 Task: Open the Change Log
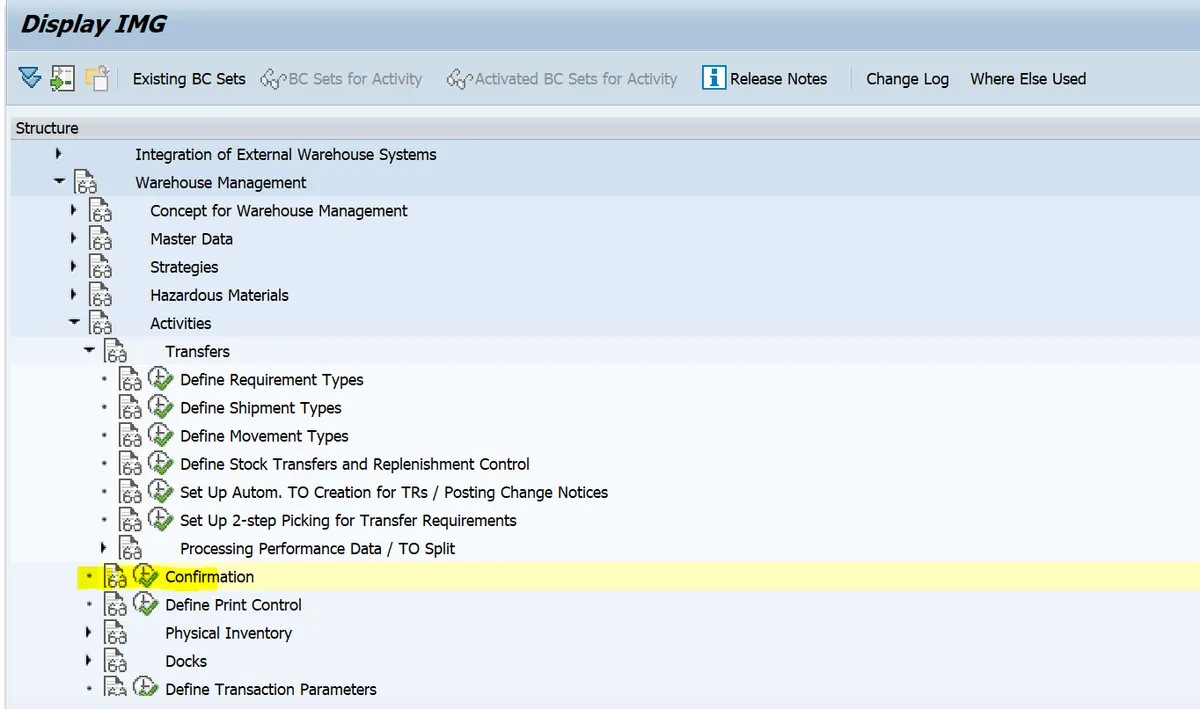pos(907,79)
